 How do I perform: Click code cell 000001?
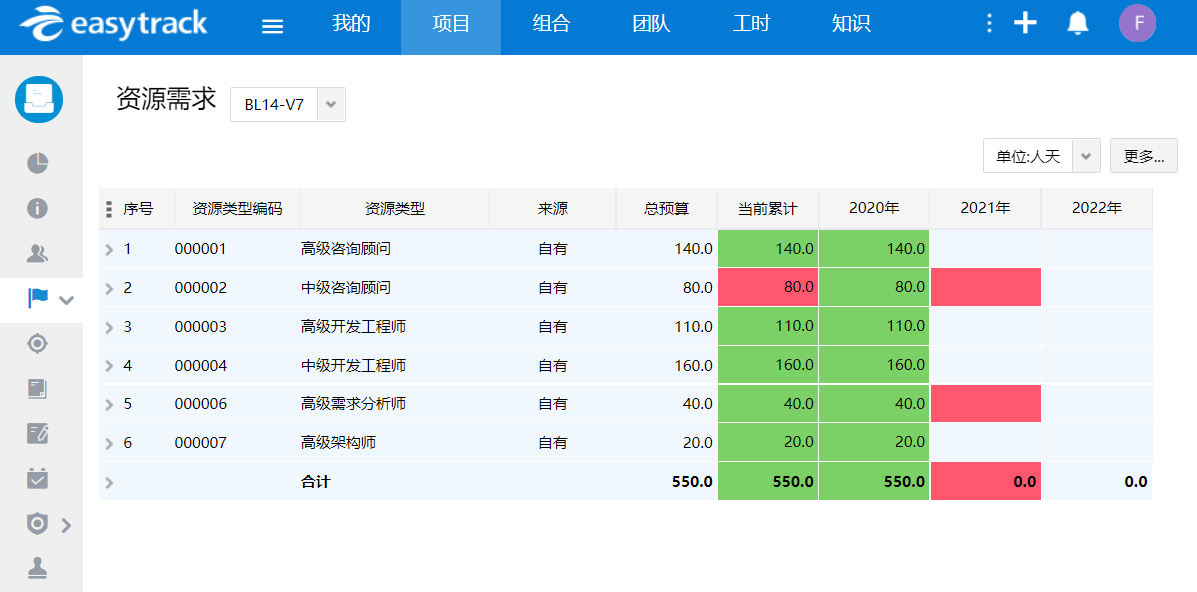tap(201, 249)
